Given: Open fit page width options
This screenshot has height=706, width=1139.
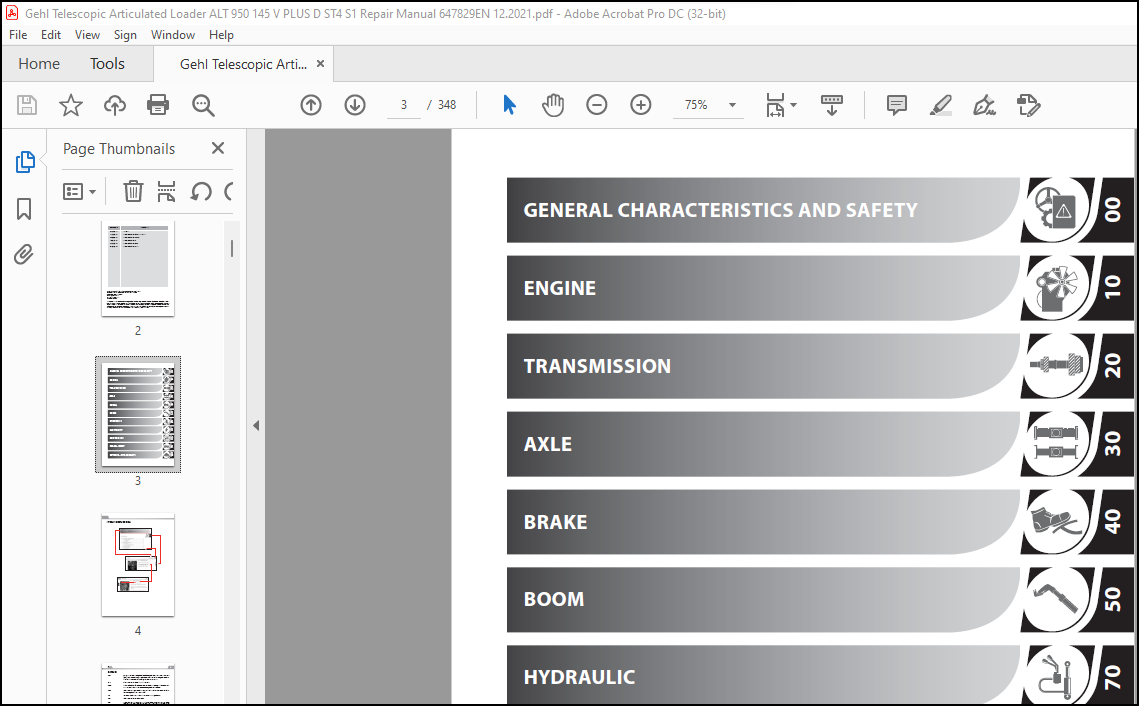Looking at the screenshot, I should coord(781,105).
